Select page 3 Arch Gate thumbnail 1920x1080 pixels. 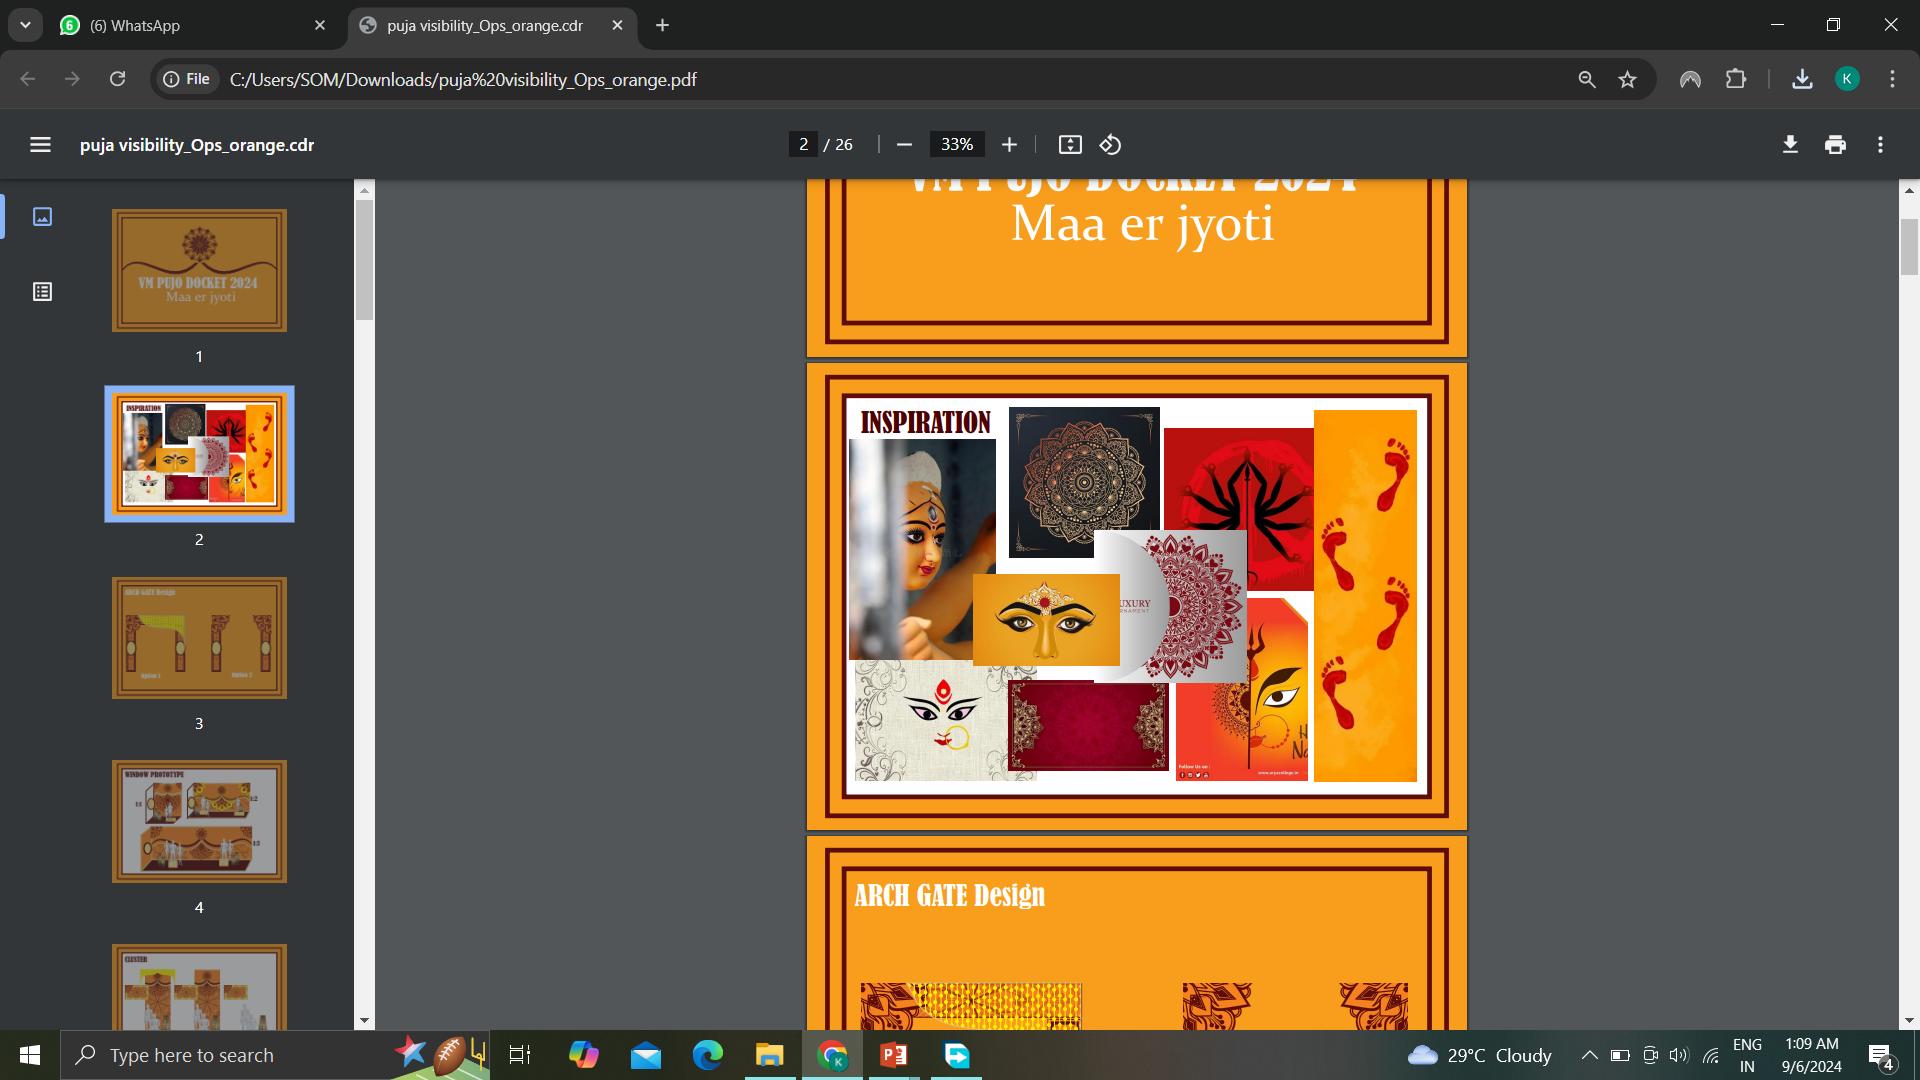(199, 638)
